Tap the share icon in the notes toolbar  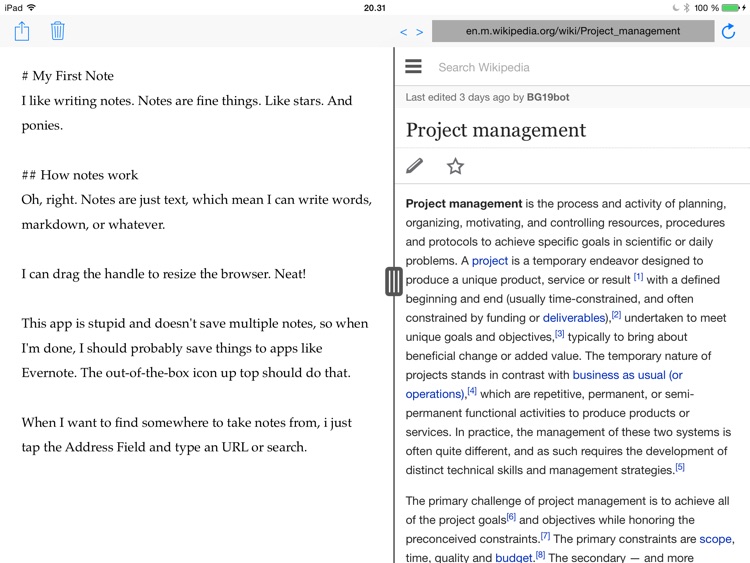(22, 31)
